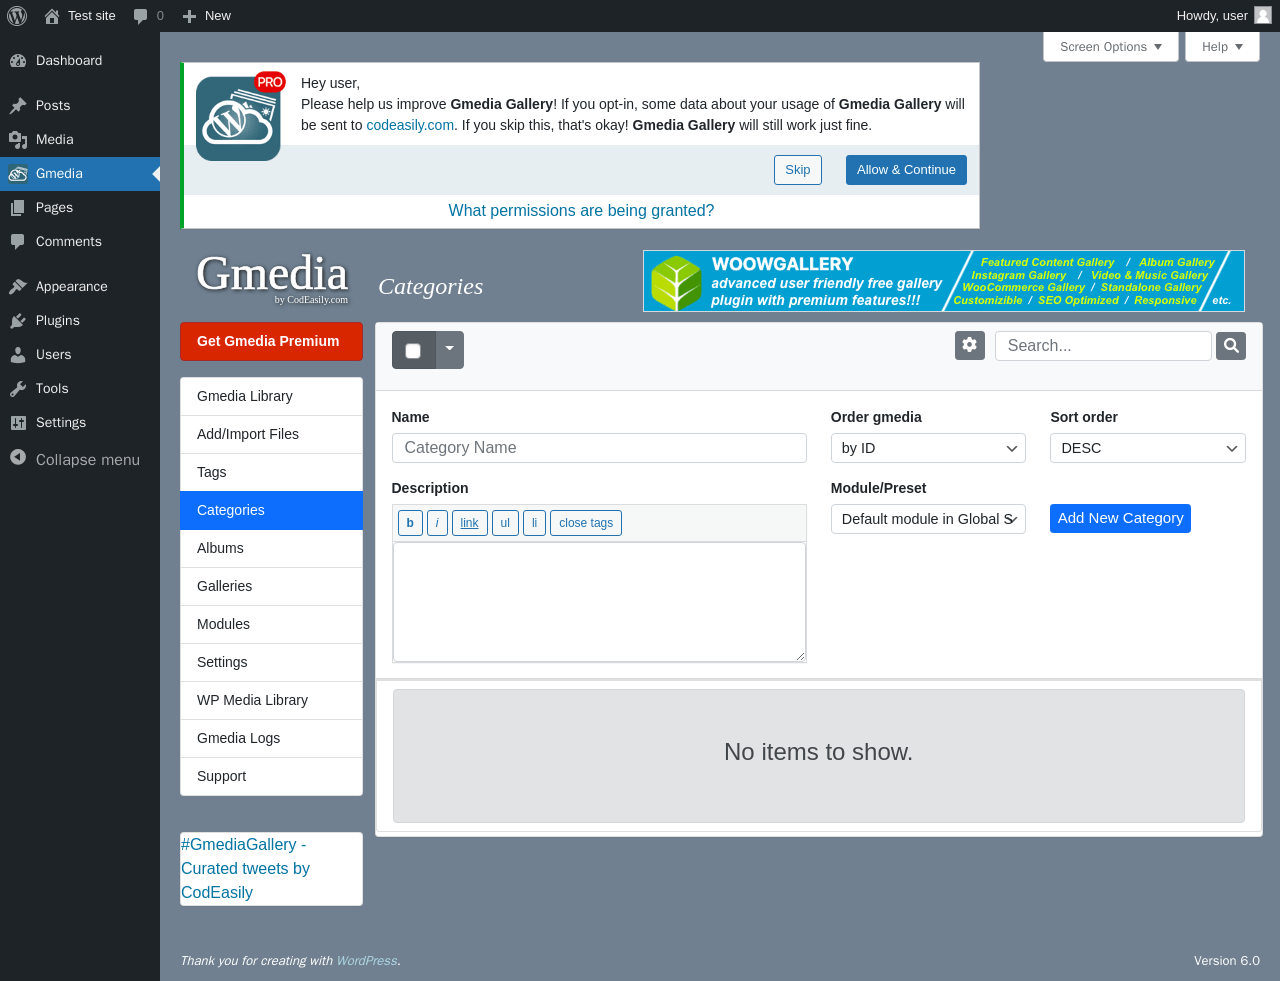
Task: Focus the Description text area
Action: (x=599, y=602)
